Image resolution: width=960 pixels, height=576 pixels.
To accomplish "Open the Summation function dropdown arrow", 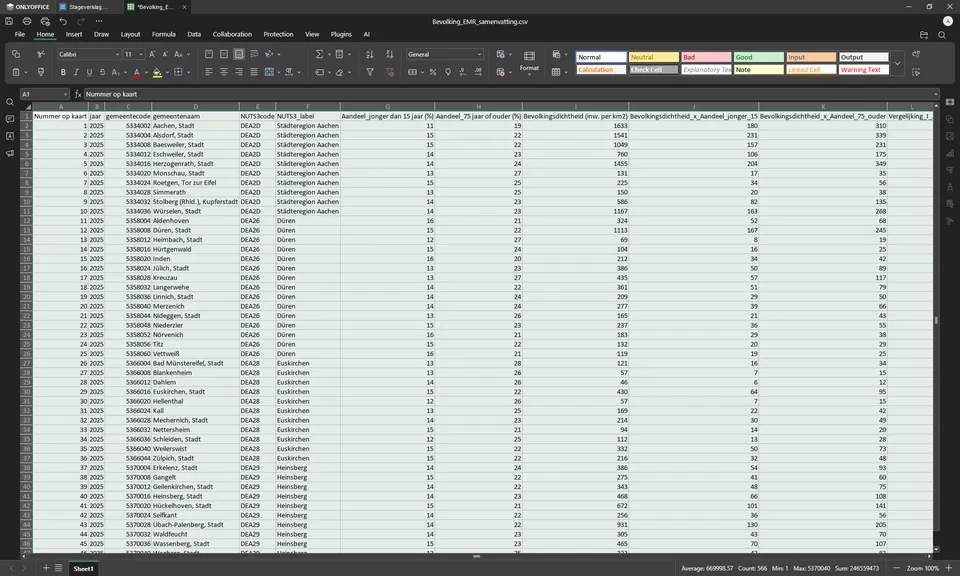I will 329,54.
